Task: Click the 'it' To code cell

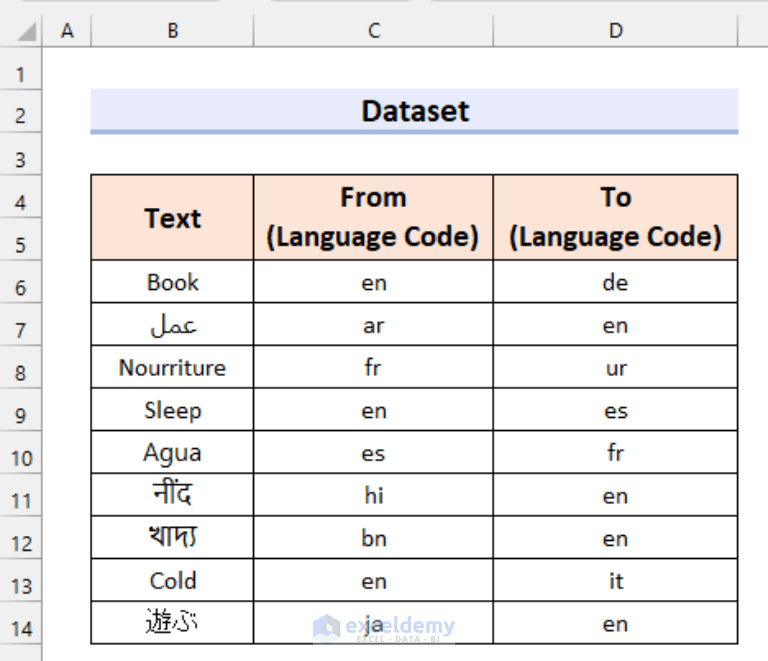Action: [x=615, y=580]
